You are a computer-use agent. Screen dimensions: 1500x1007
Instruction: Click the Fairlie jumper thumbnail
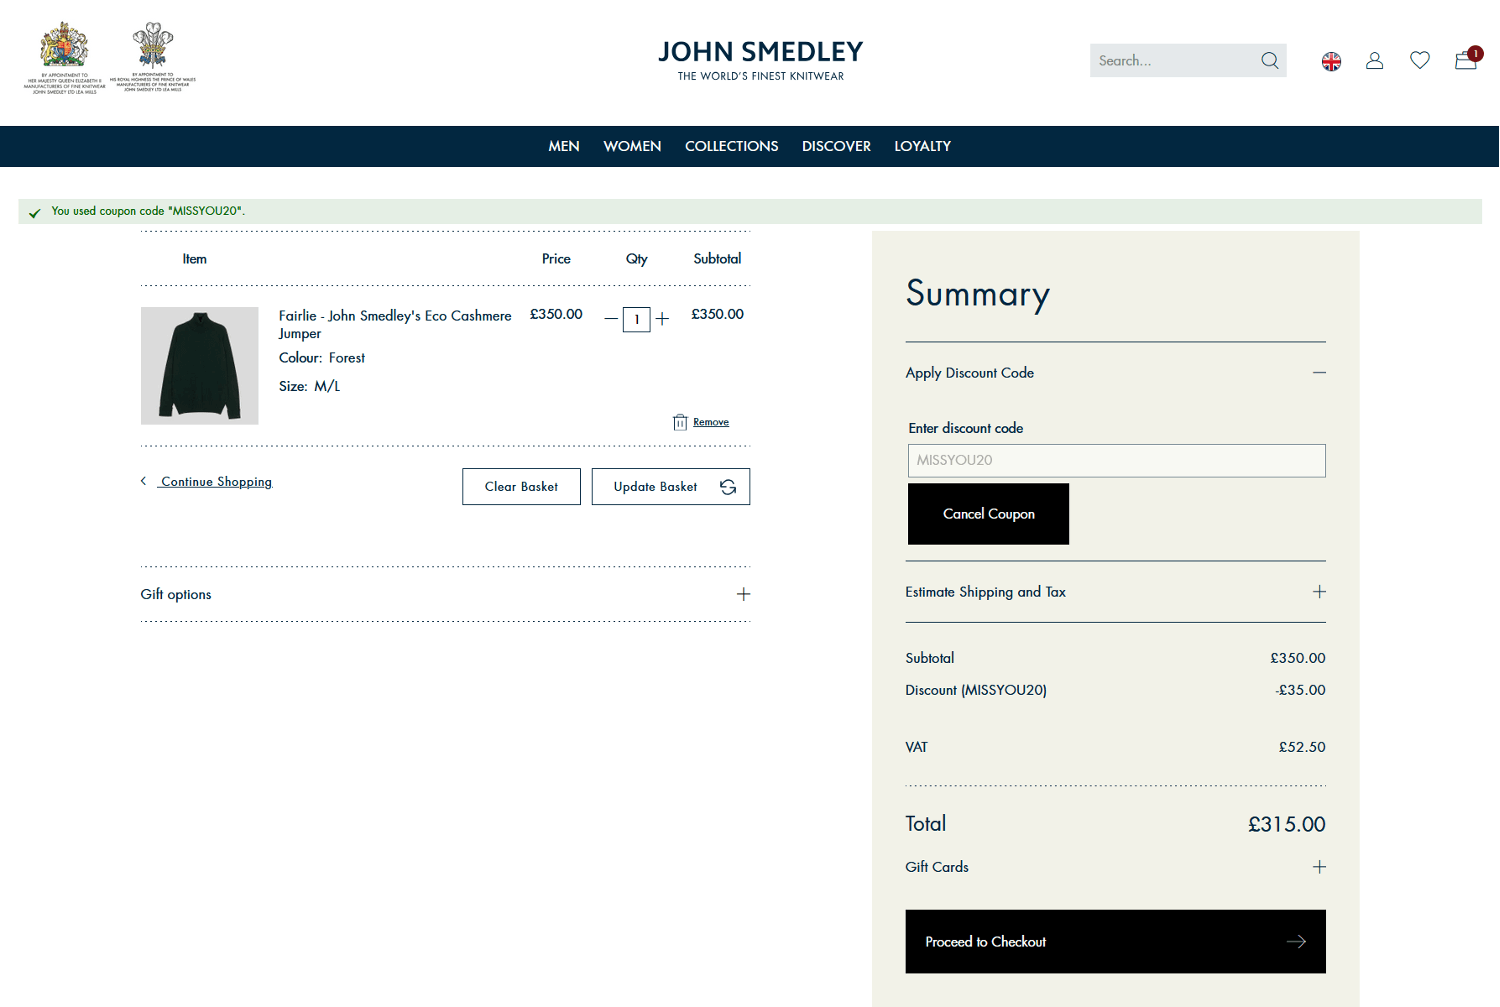(x=200, y=366)
